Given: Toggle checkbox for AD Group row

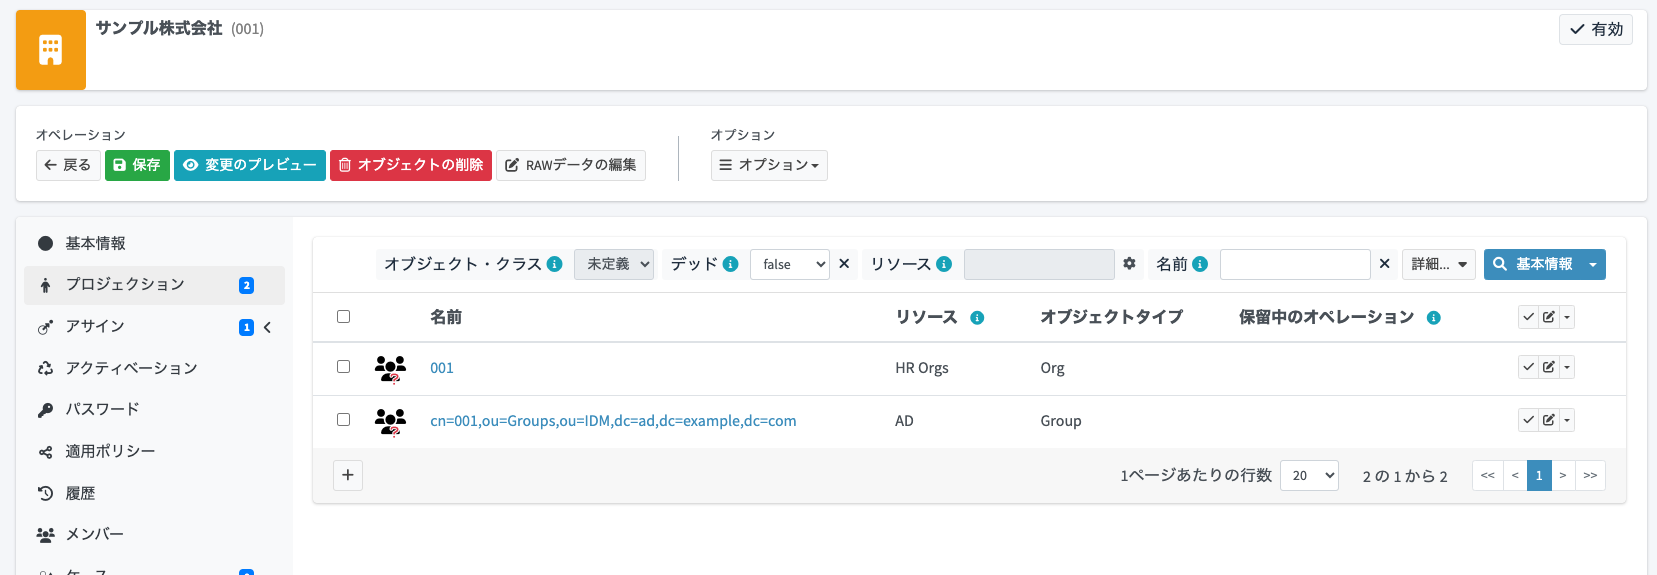Looking at the screenshot, I should (x=343, y=420).
